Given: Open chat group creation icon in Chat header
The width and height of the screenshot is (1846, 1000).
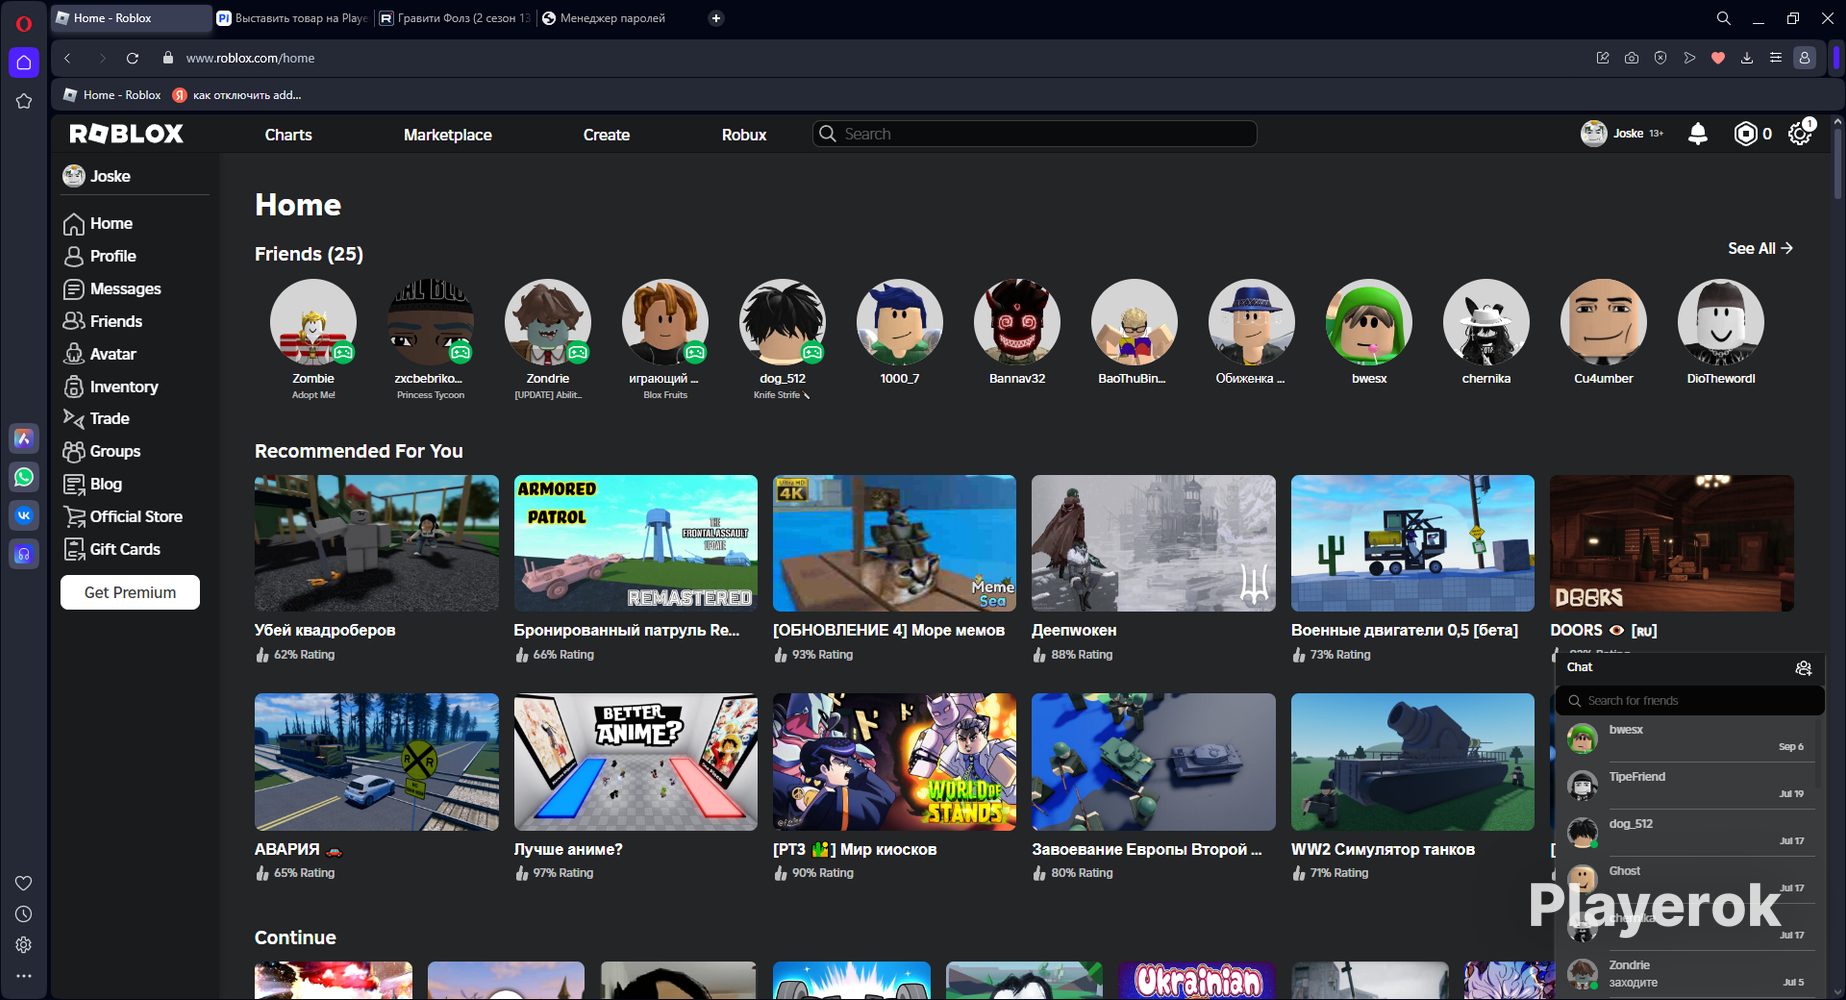Looking at the screenshot, I should [1803, 668].
